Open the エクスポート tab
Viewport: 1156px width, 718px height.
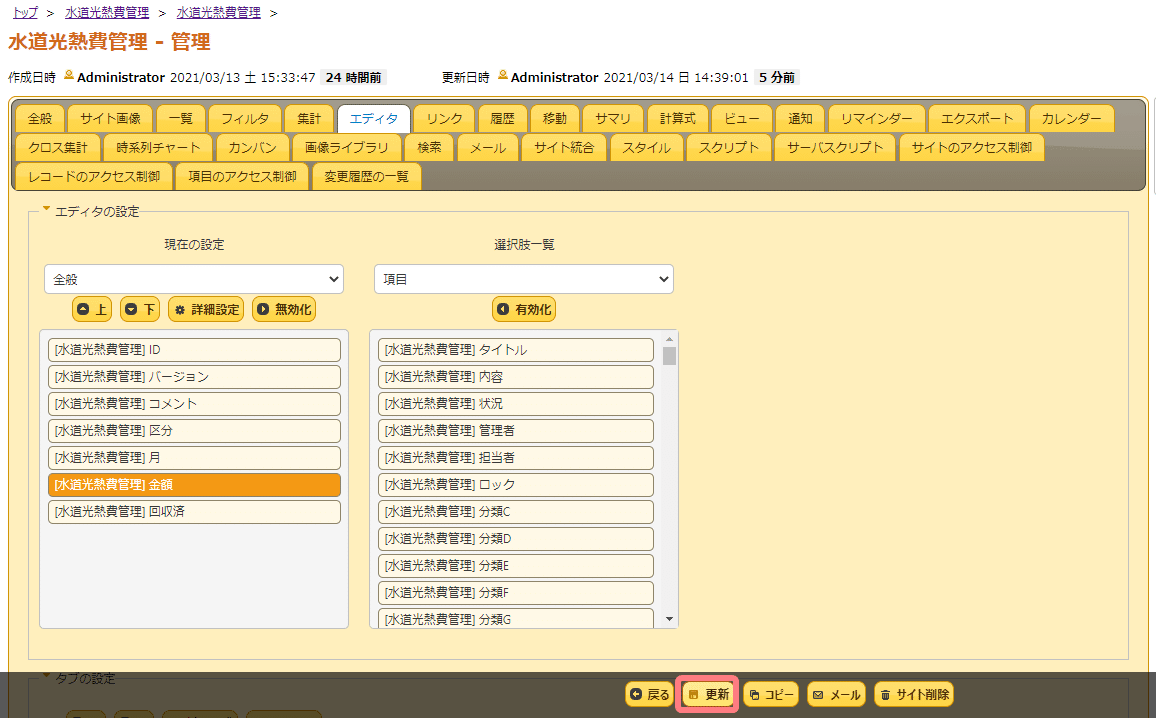(x=977, y=119)
